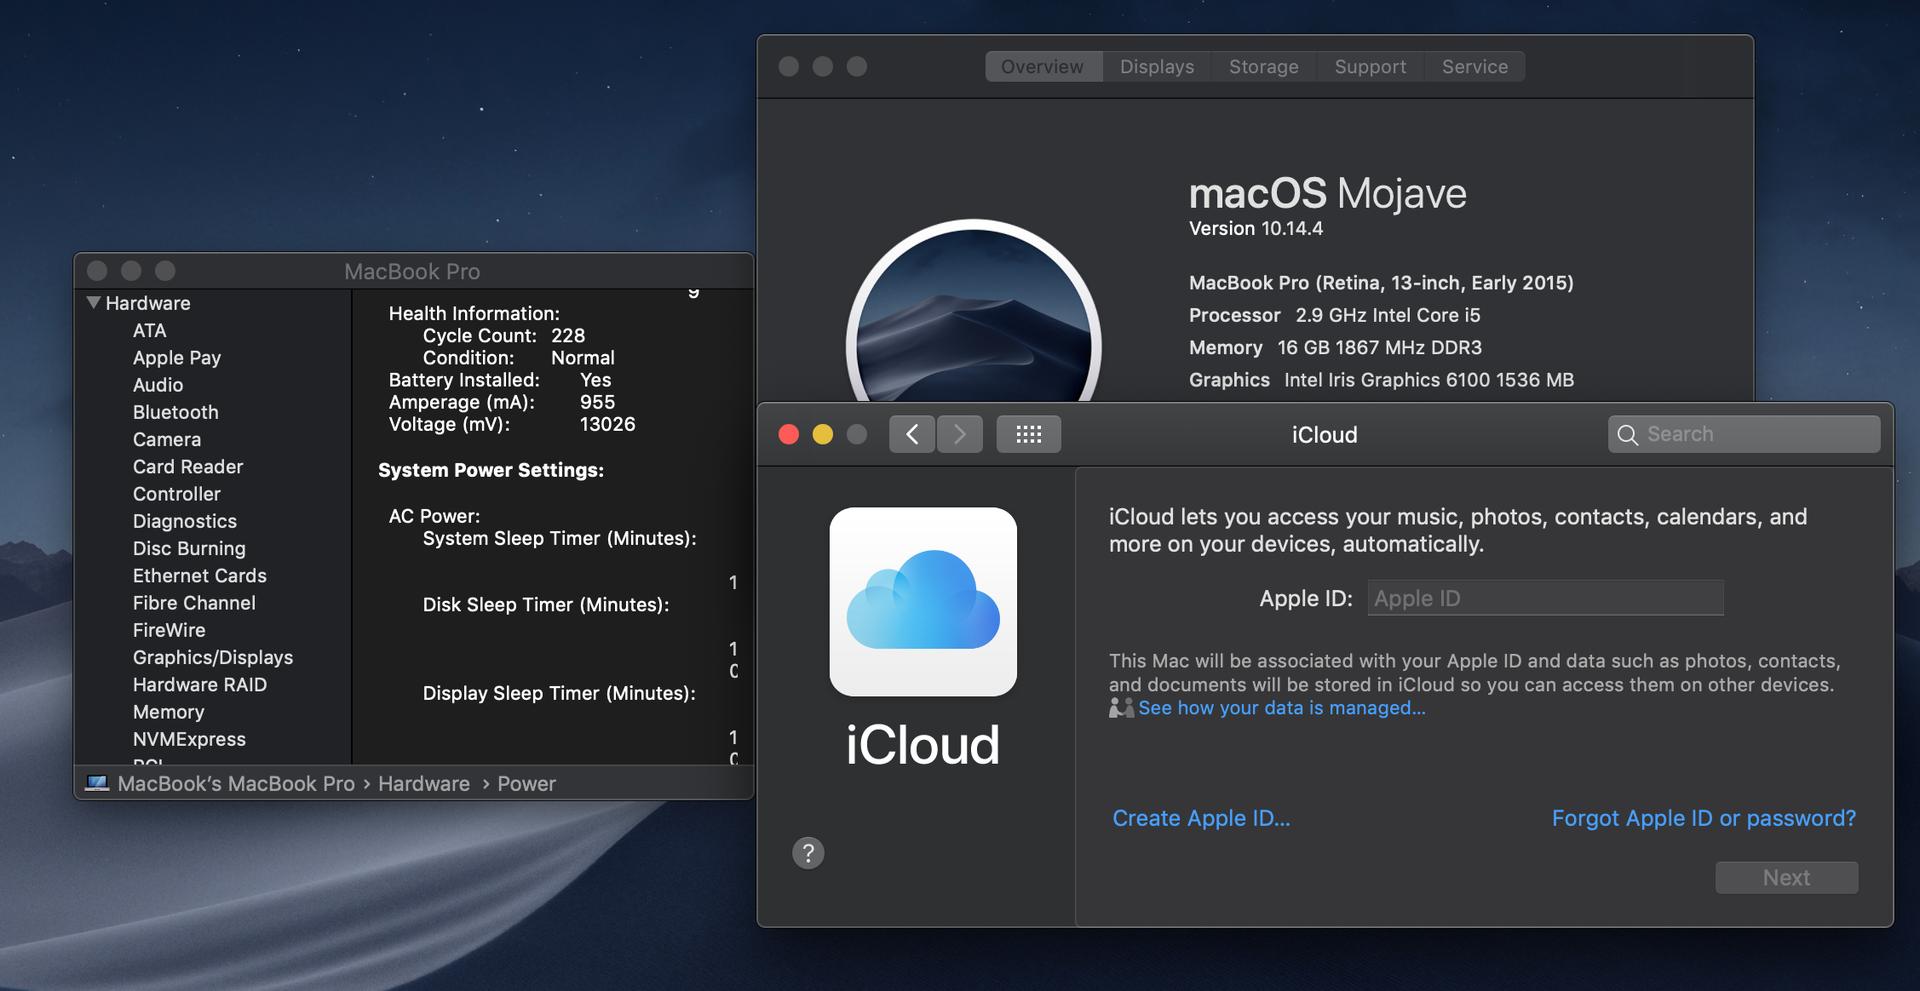Open the Storage tab
1920x991 pixels.
[x=1264, y=67]
